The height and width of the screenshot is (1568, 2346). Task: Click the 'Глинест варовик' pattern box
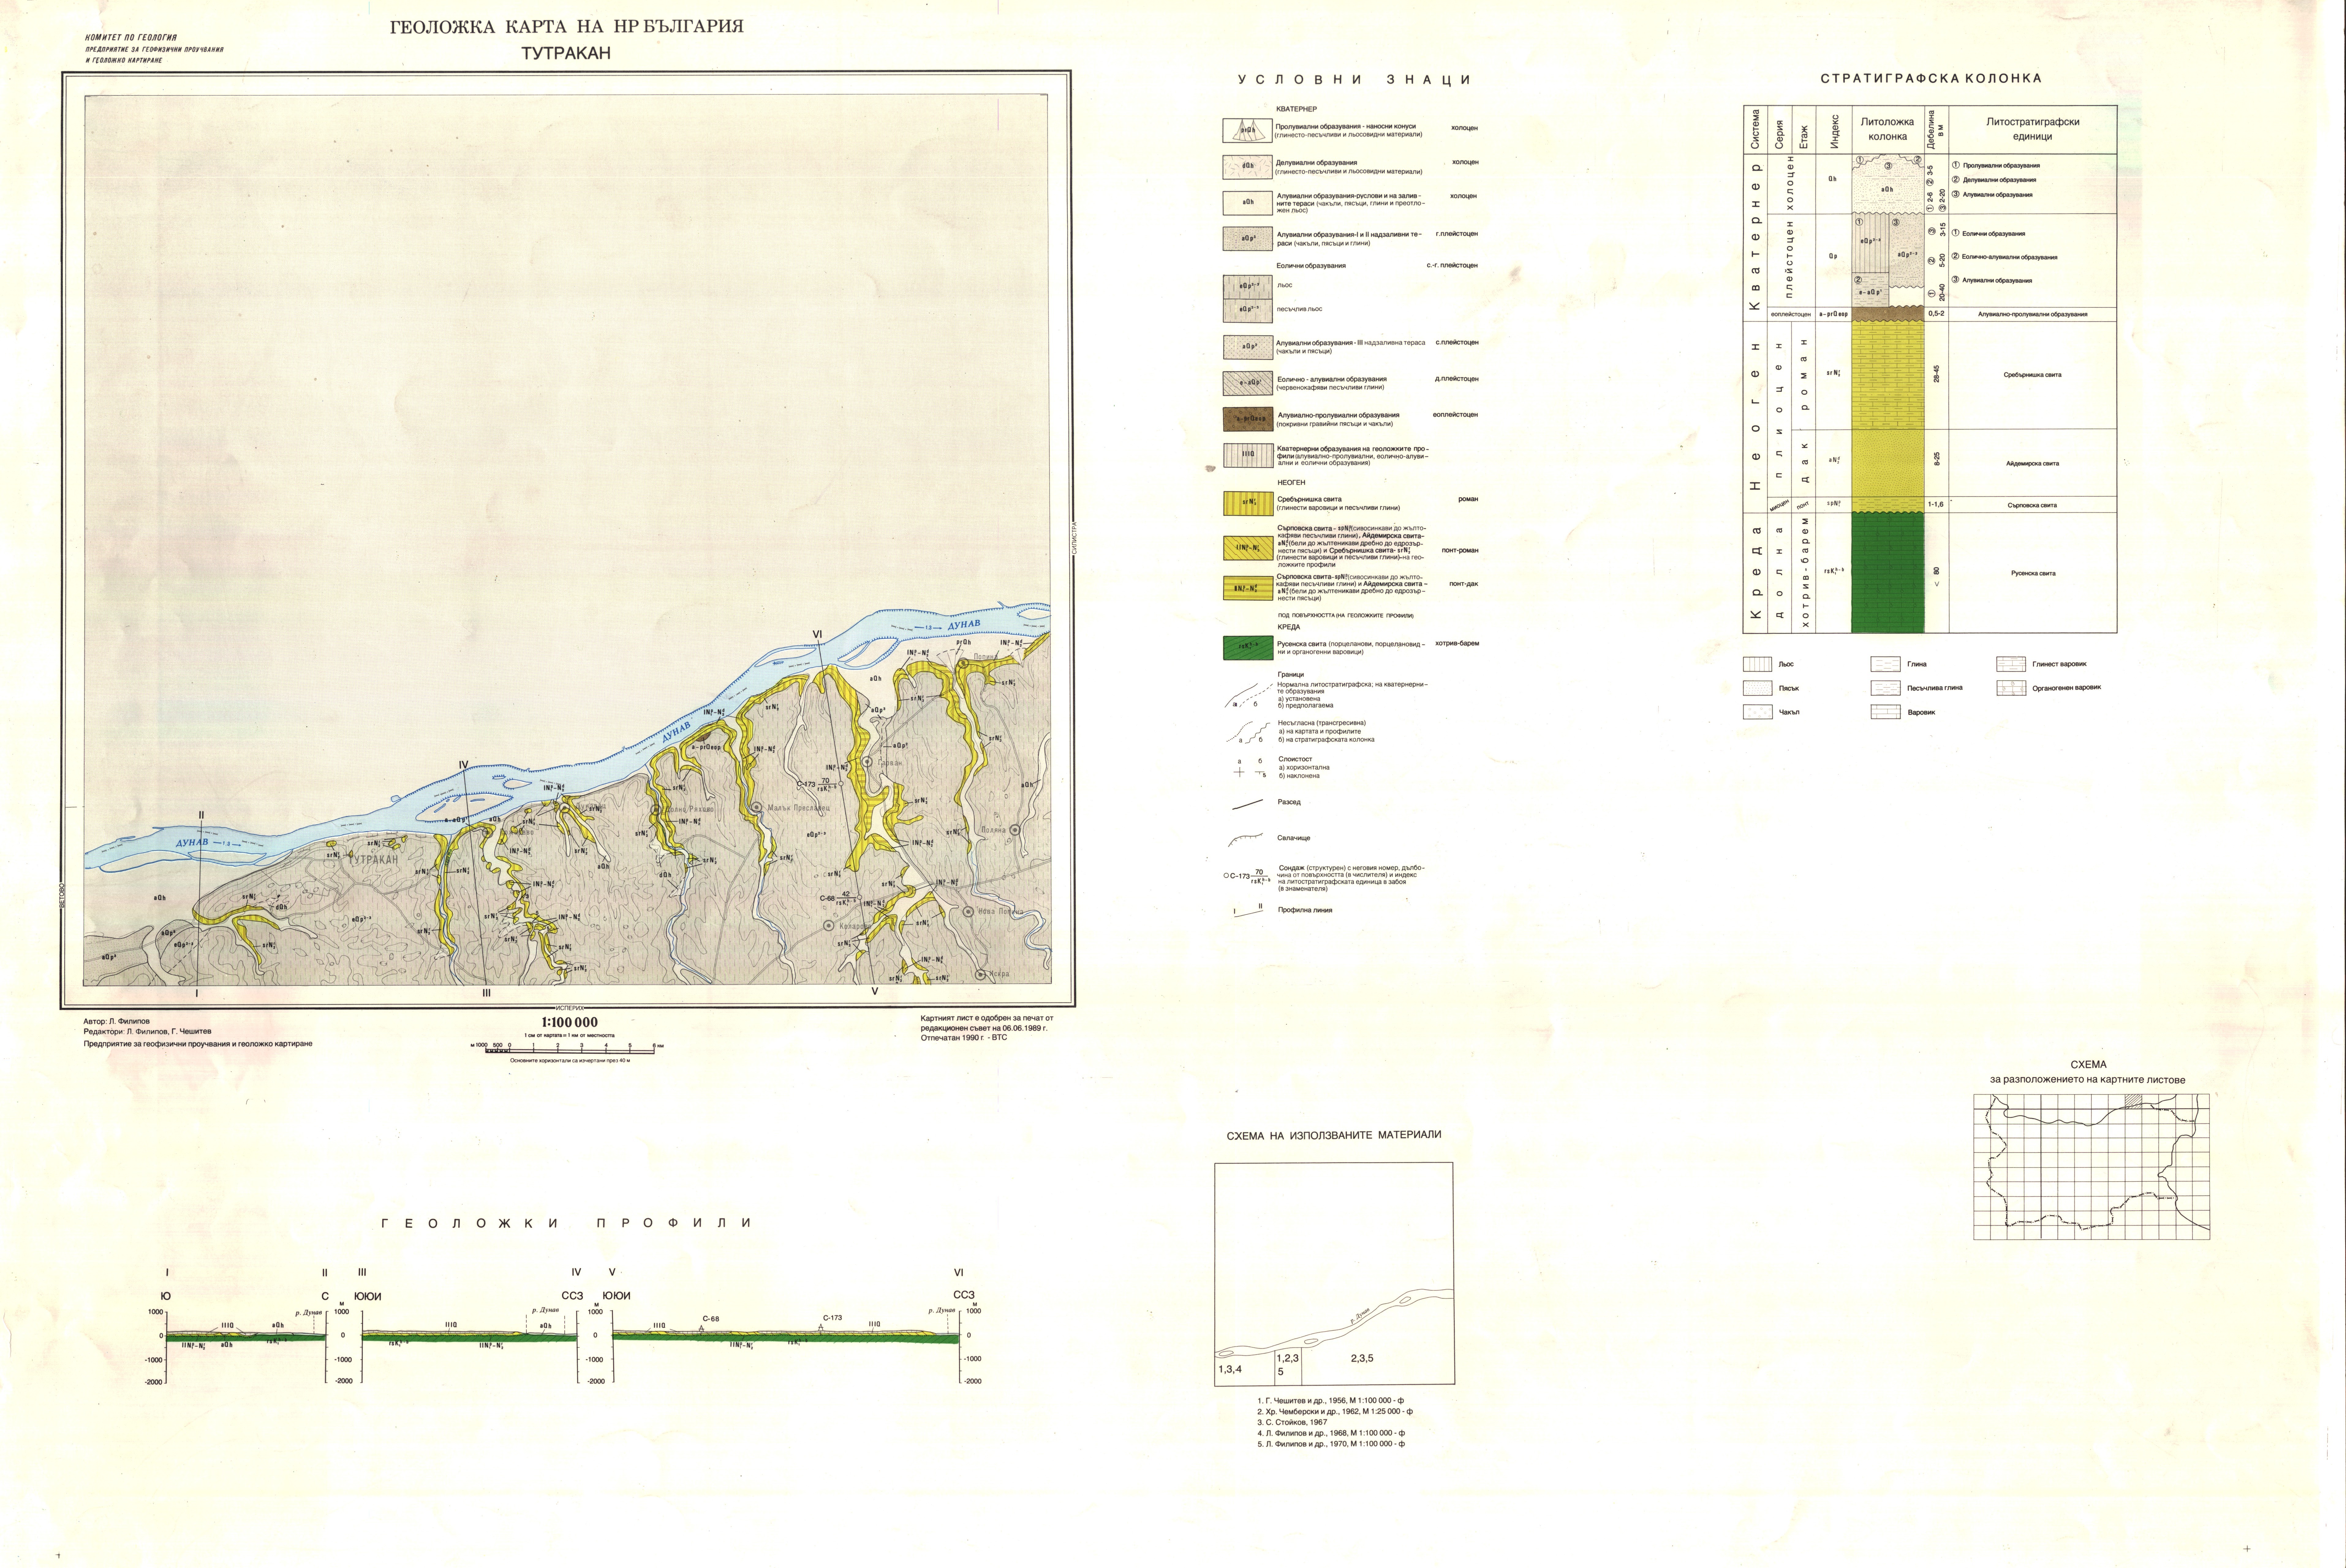[x=2011, y=664]
